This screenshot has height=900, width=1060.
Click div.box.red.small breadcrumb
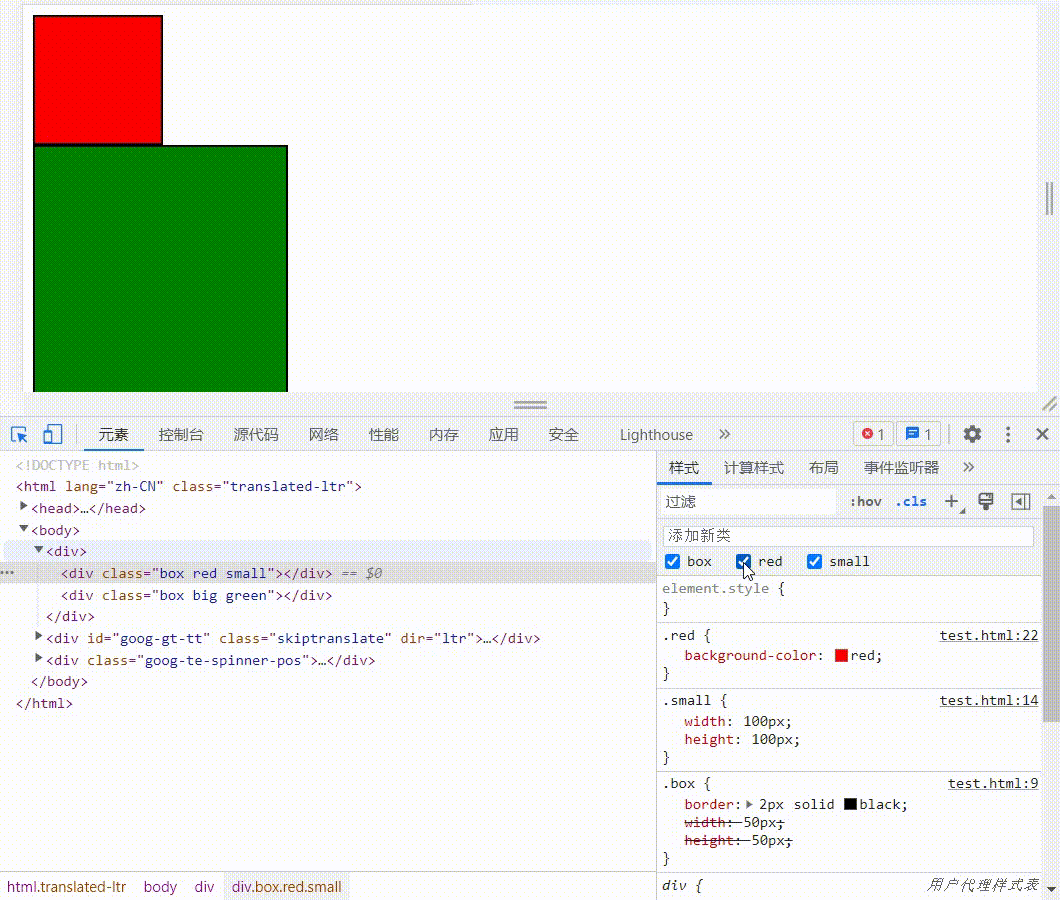coord(287,886)
